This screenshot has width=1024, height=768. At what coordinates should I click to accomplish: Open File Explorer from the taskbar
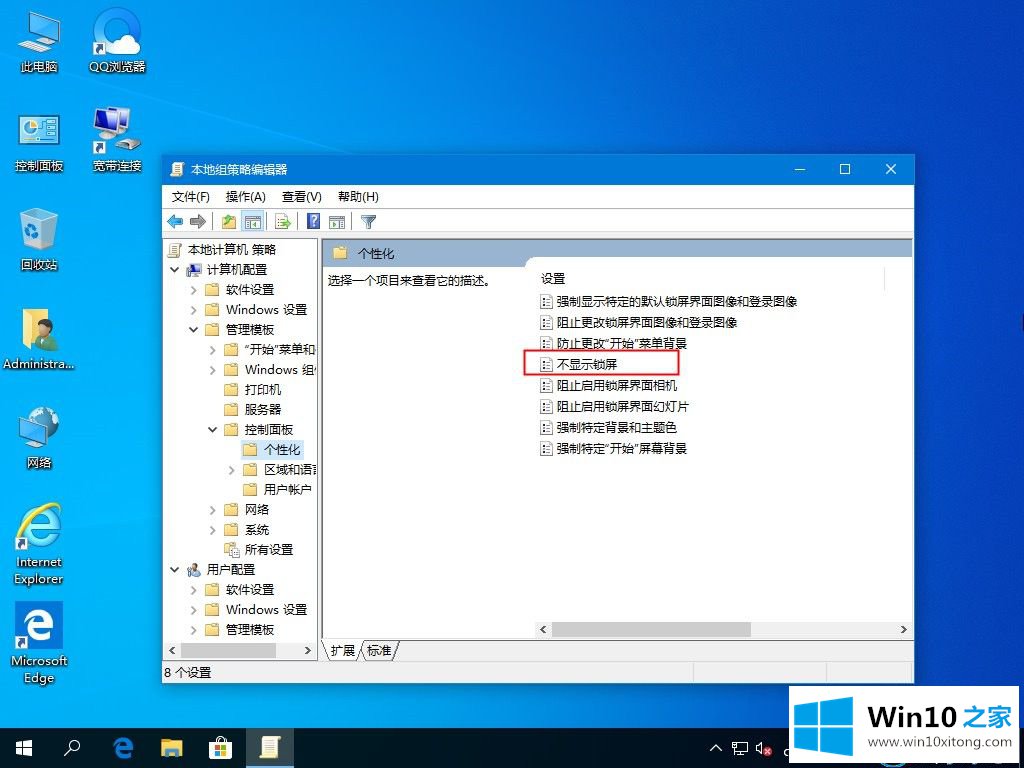click(172, 747)
